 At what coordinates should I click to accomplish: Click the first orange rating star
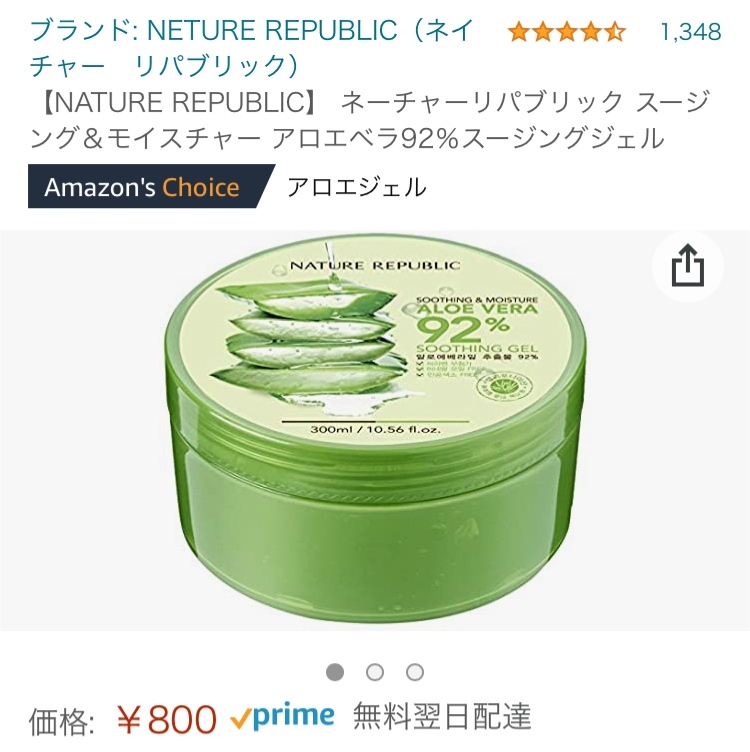pyautogui.click(x=519, y=32)
